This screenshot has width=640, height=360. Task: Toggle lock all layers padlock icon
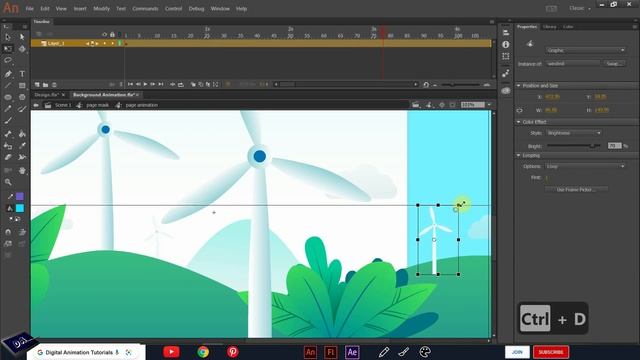[x=112, y=35]
